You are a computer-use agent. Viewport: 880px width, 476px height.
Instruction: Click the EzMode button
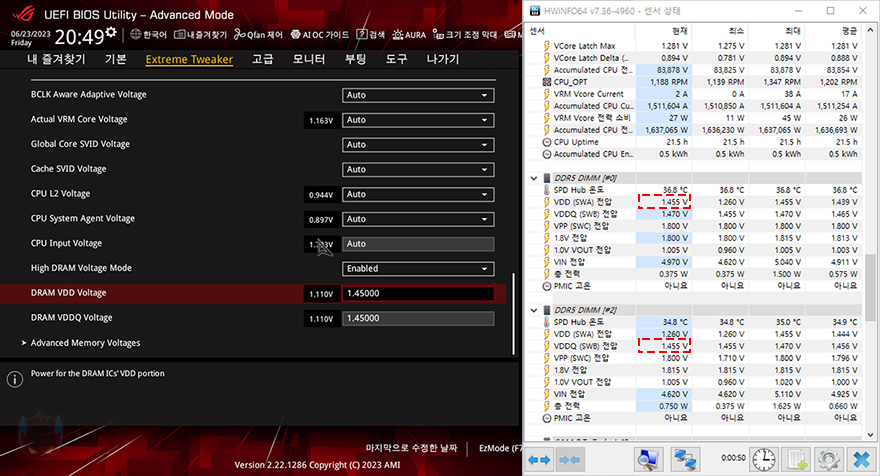click(500, 448)
